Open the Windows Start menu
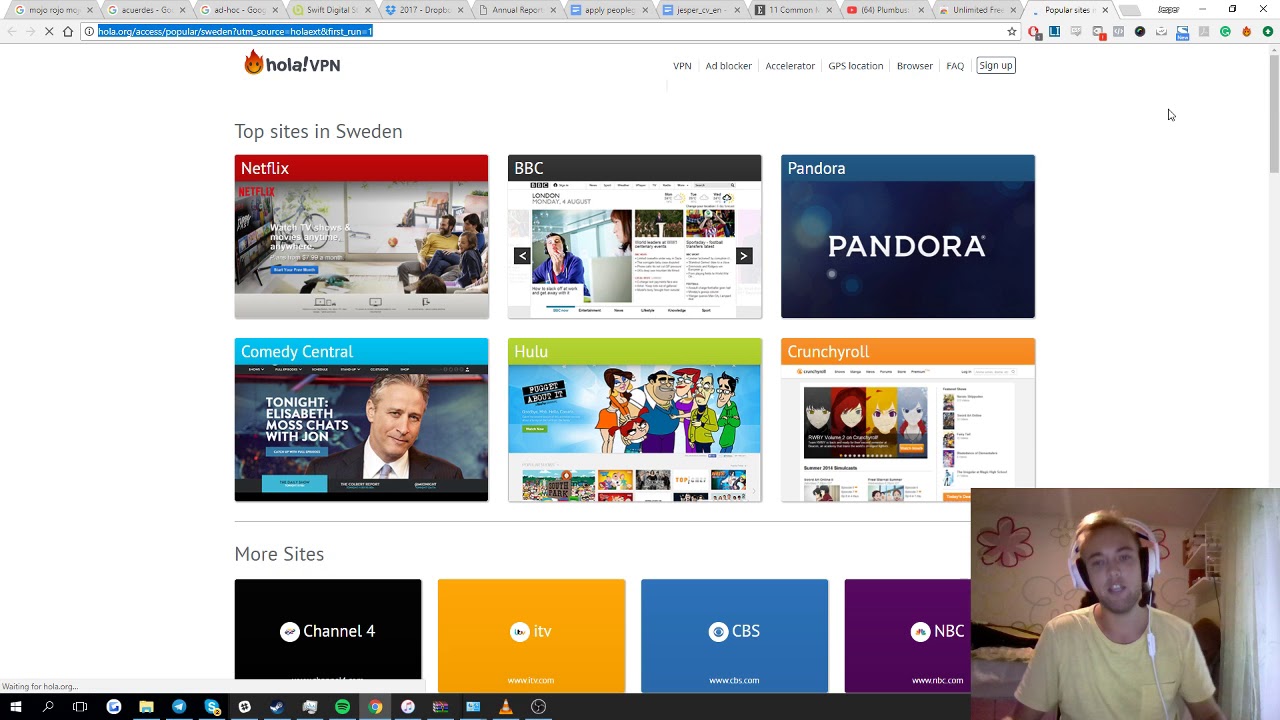 point(16,707)
